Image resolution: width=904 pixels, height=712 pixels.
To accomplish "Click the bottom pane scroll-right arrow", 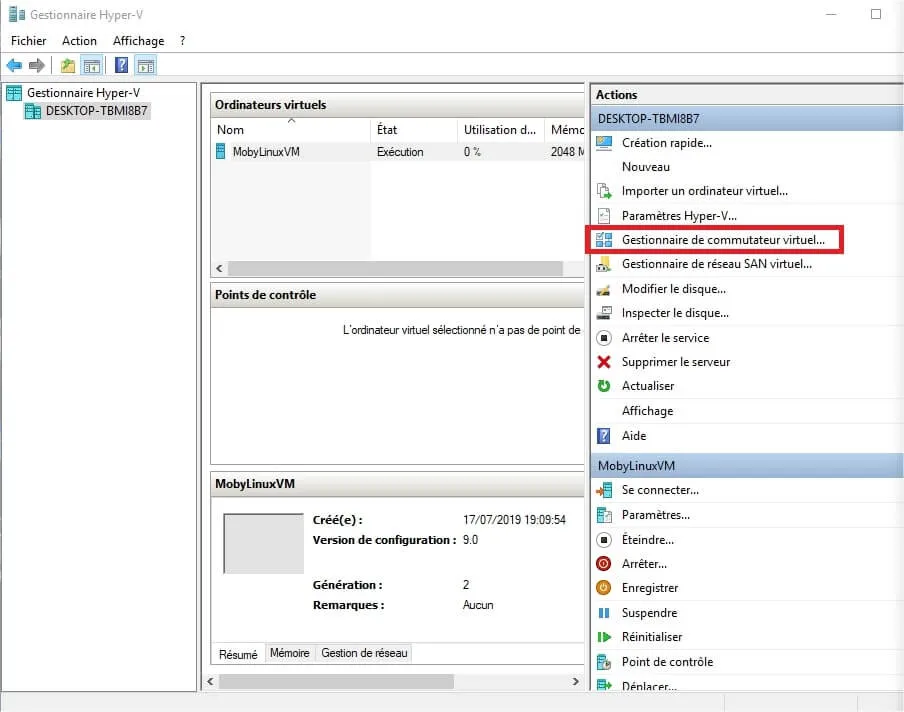I will point(575,681).
